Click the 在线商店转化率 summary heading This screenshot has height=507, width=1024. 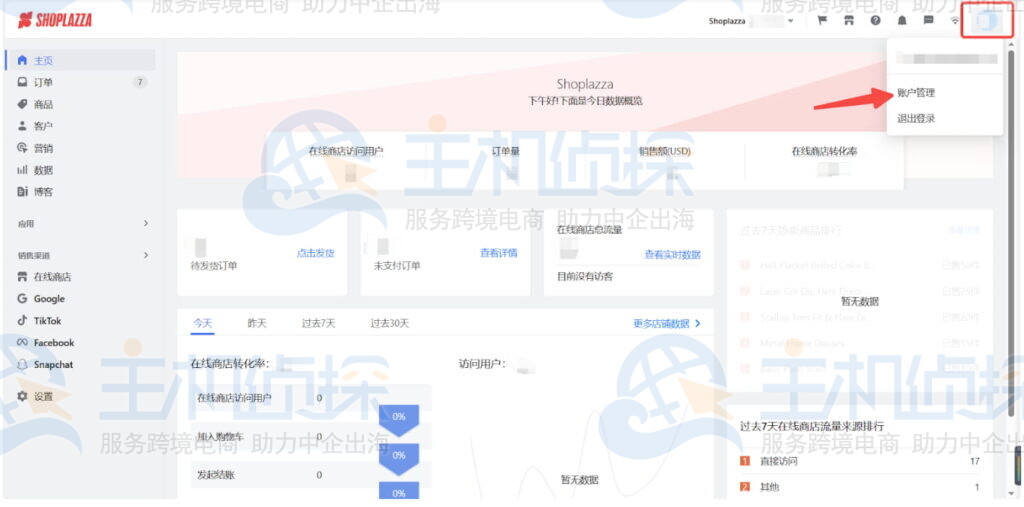coord(824,152)
